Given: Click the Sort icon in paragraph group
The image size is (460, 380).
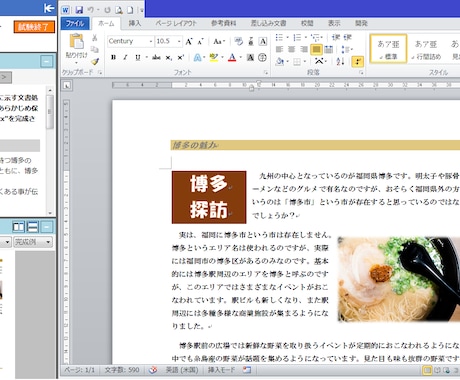Looking at the screenshot, I should [340, 61].
